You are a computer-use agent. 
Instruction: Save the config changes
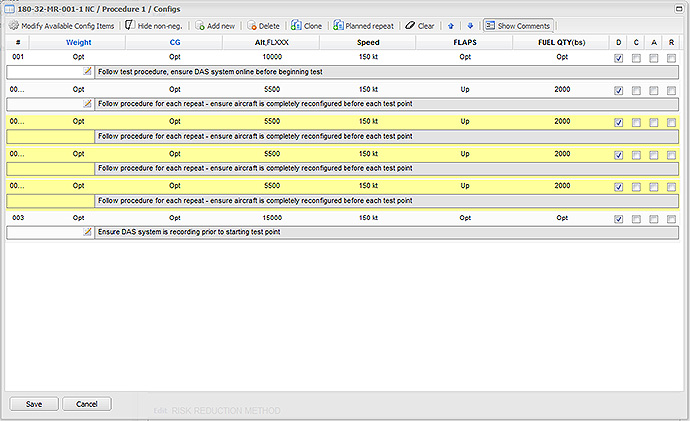[34, 404]
